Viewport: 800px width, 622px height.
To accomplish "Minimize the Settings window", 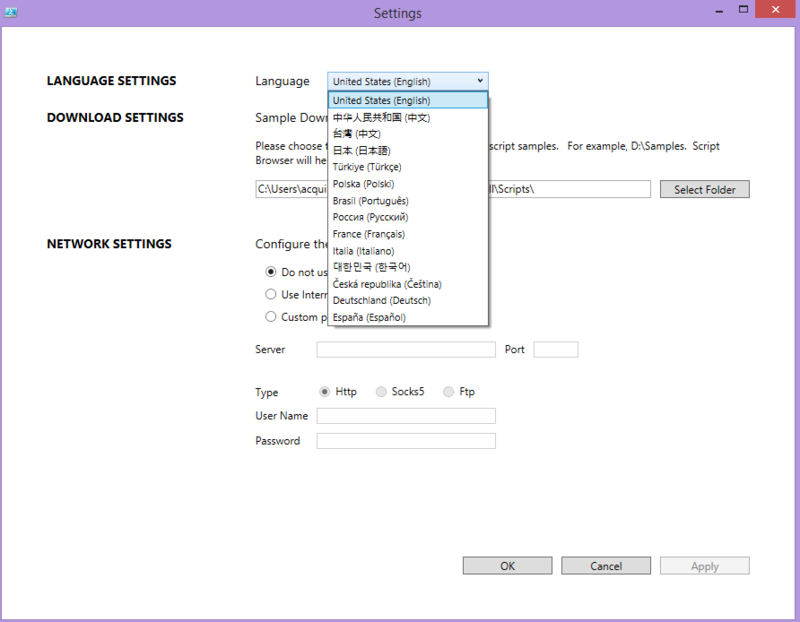I will pos(719,10).
